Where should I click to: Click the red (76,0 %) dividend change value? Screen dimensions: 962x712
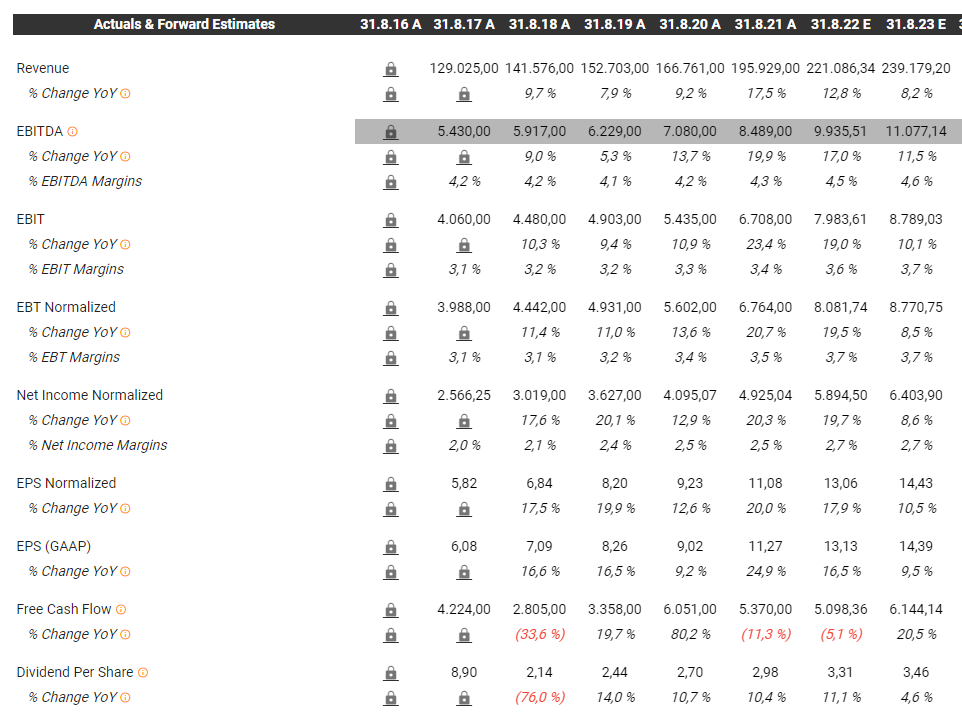[540, 698]
